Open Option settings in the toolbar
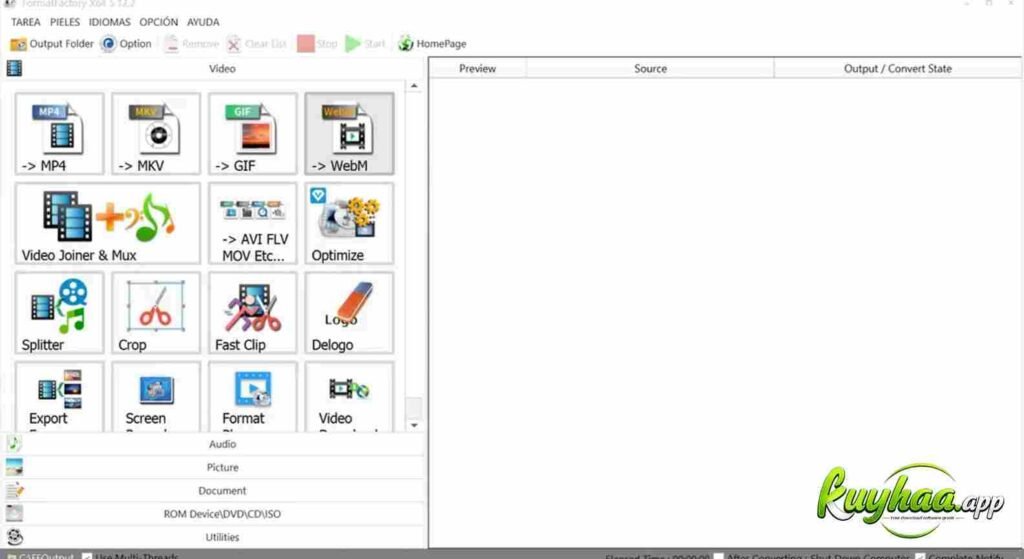This screenshot has width=1024, height=559. pos(127,44)
